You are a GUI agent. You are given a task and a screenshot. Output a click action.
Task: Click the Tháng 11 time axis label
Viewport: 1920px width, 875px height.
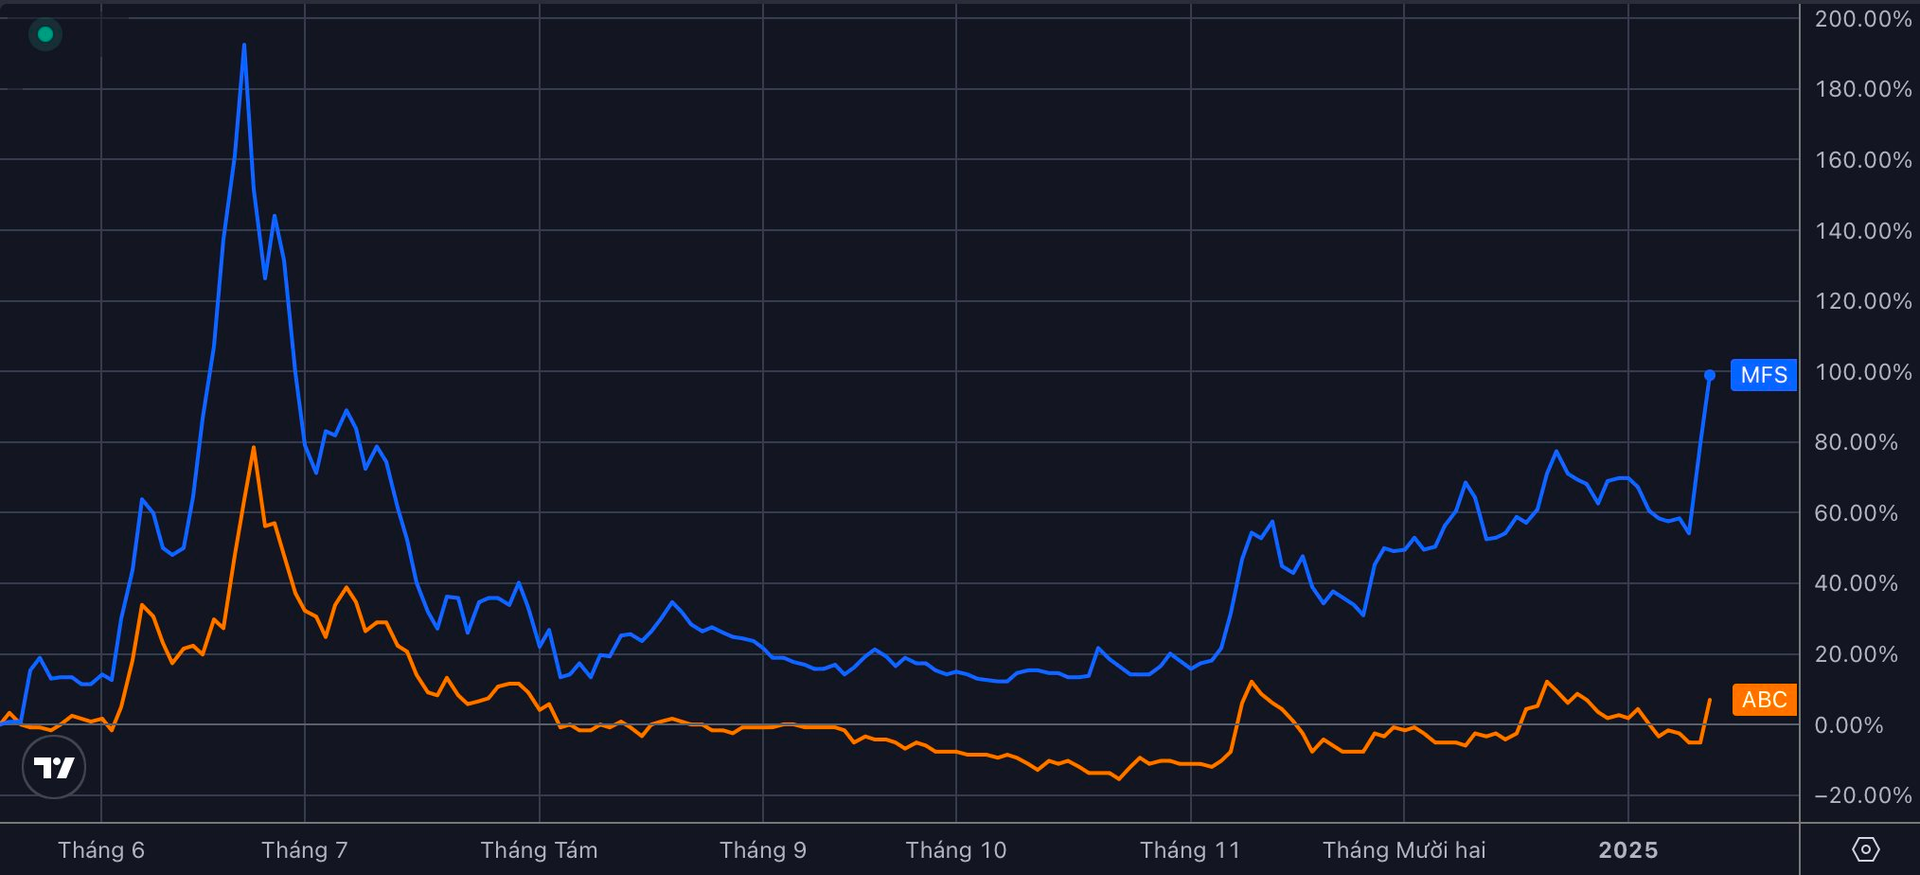(x=1190, y=850)
